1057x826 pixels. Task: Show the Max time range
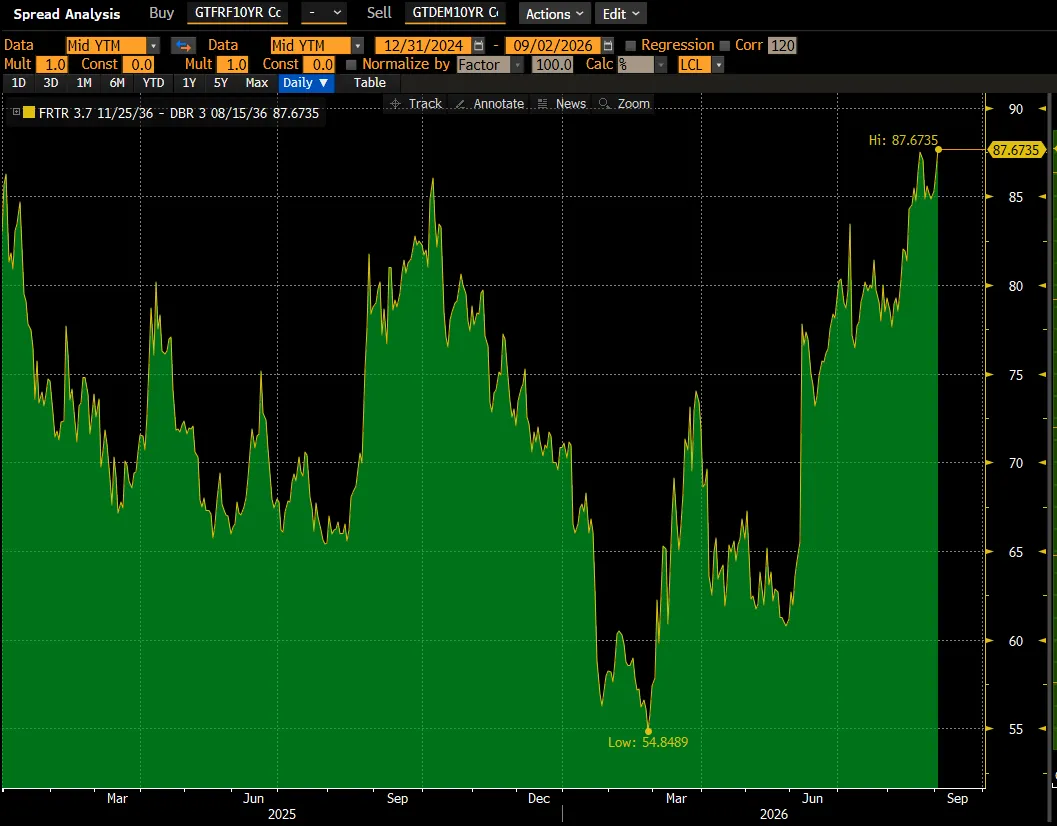(x=257, y=83)
